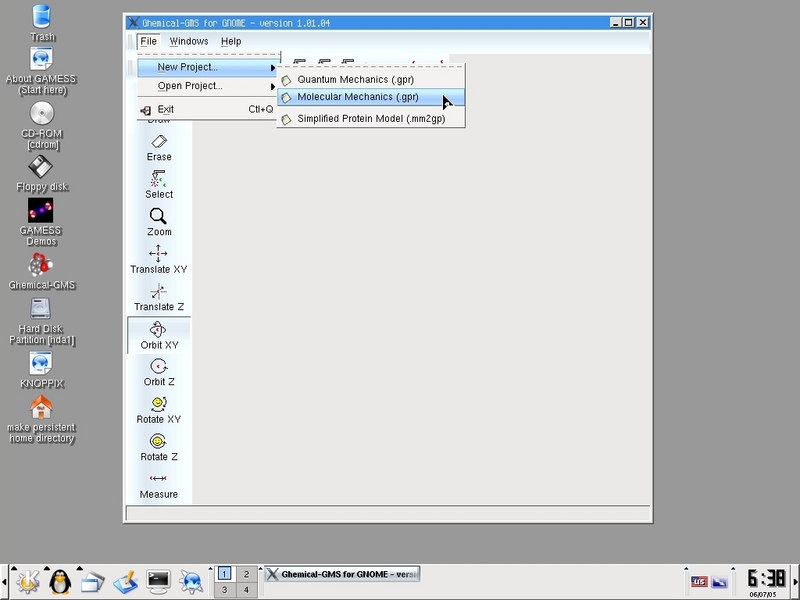
Task: Open the Windows menu
Action: [x=188, y=41]
